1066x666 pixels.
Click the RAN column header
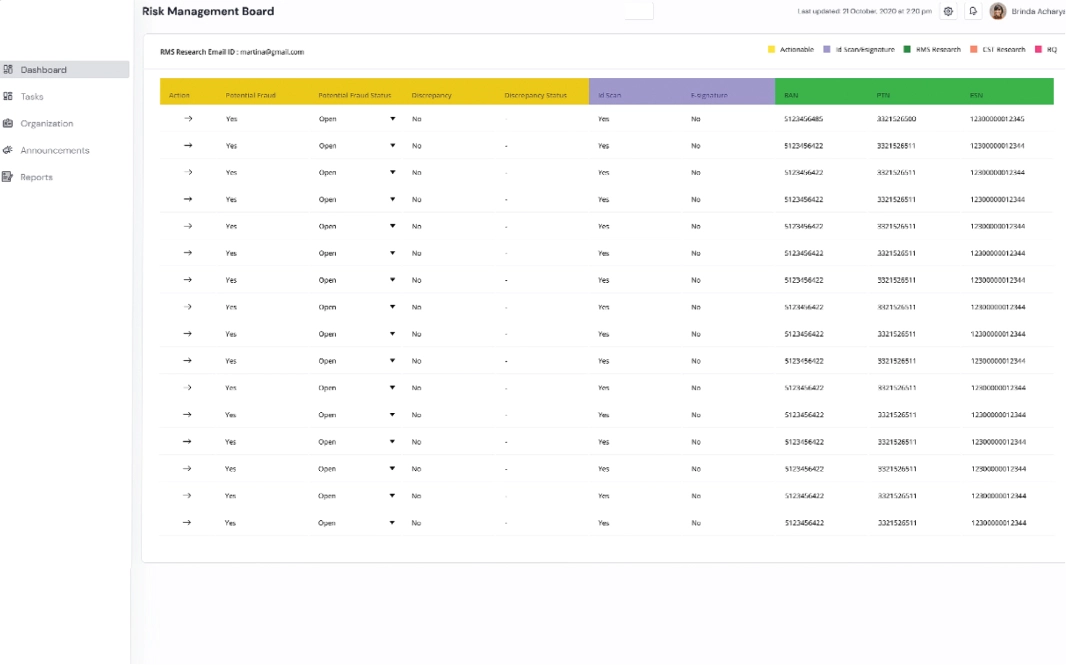(791, 96)
